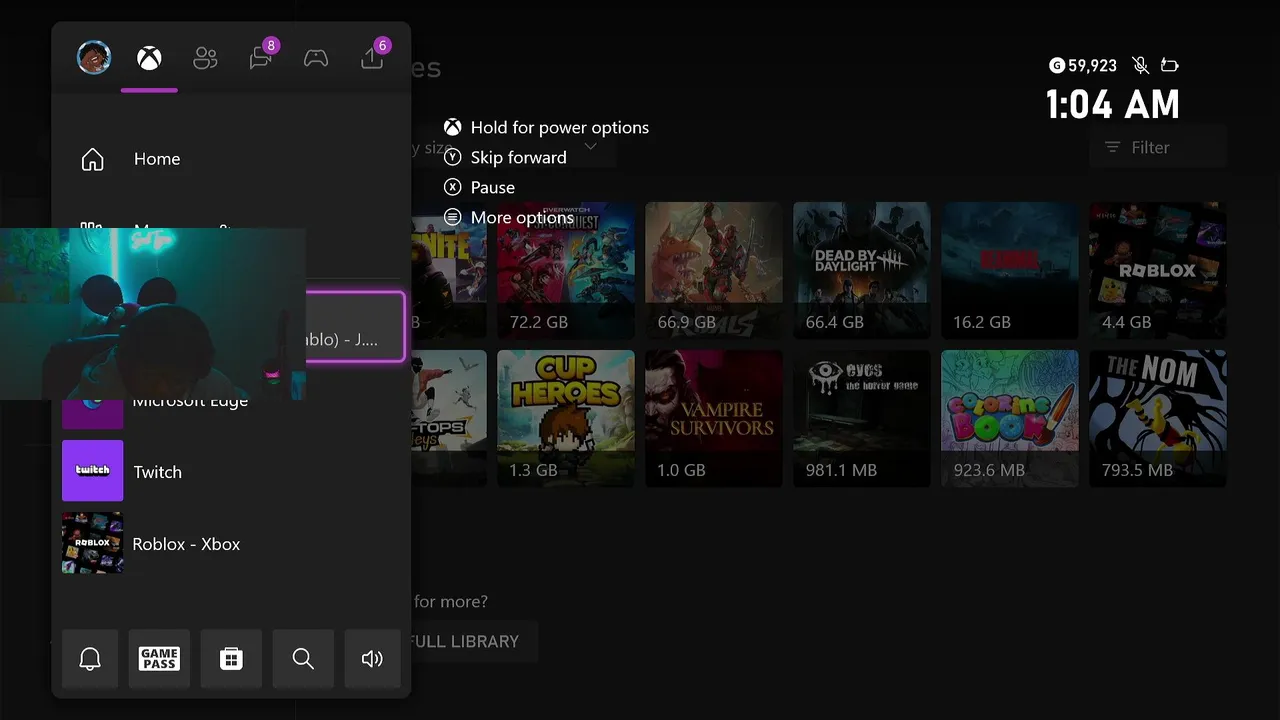1280x720 pixels.
Task: Click the Home house icon
Action: (x=92, y=159)
